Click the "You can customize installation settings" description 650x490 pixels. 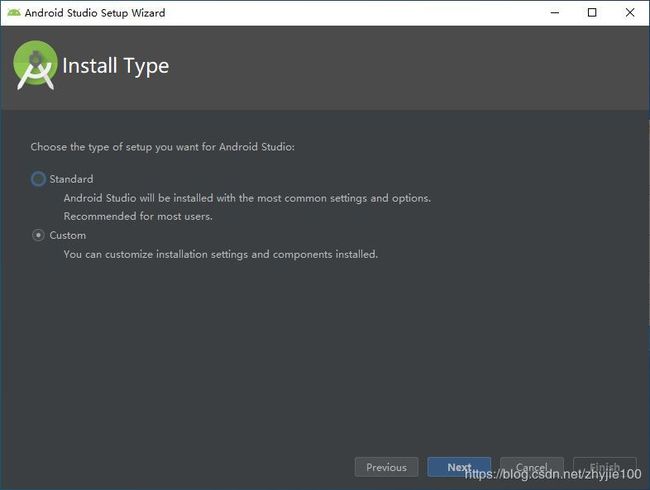[221, 254]
